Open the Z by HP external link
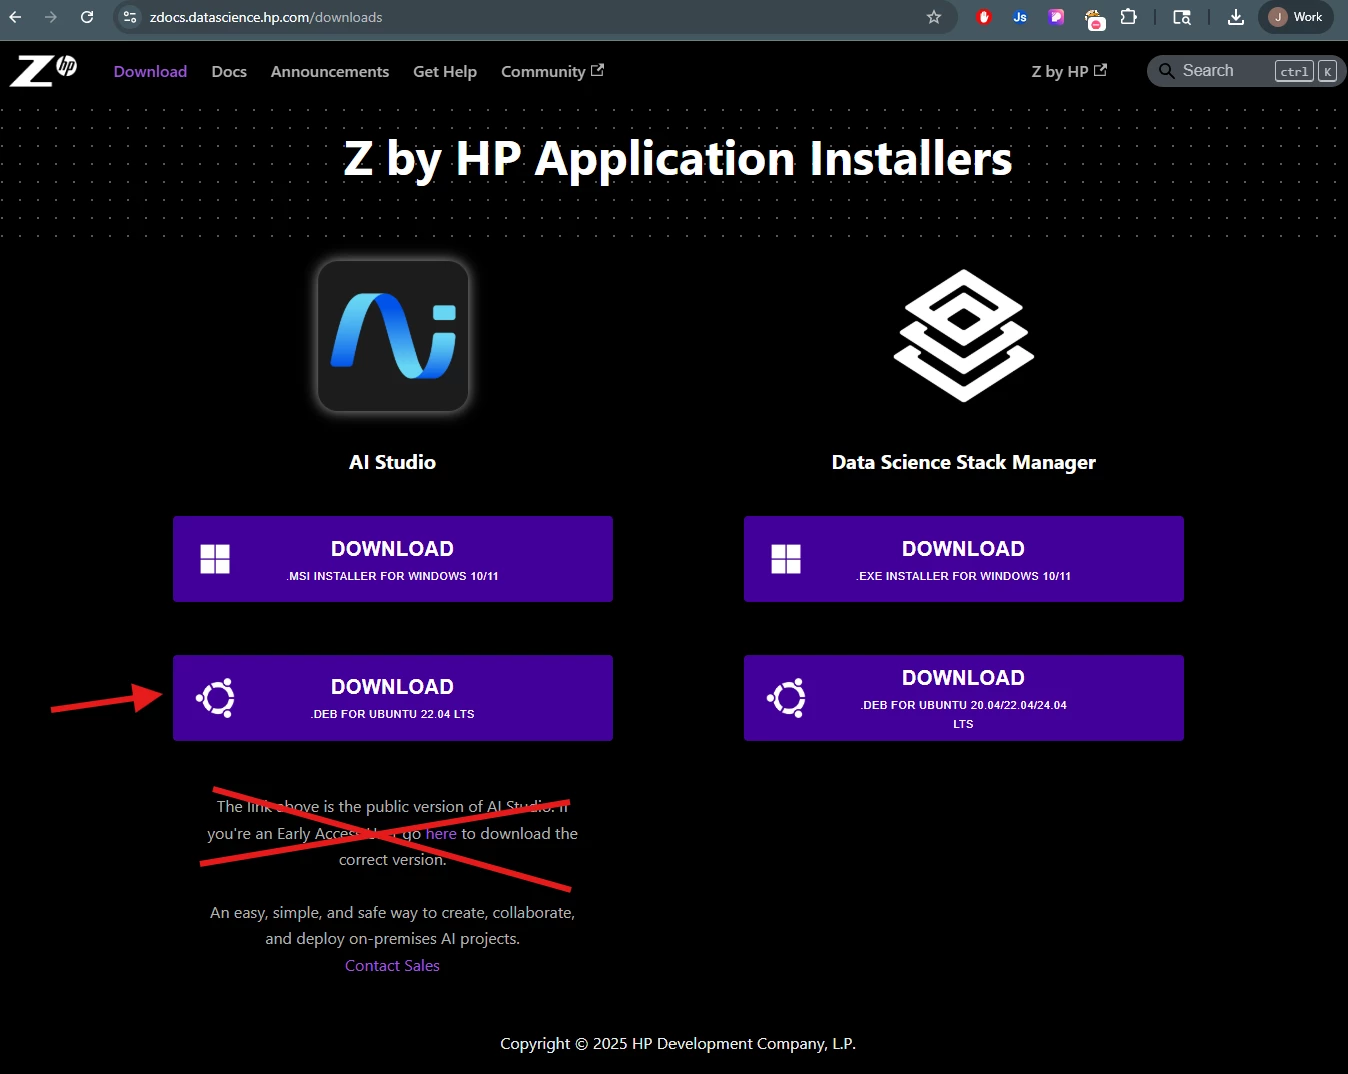The image size is (1348, 1074). (x=1069, y=71)
